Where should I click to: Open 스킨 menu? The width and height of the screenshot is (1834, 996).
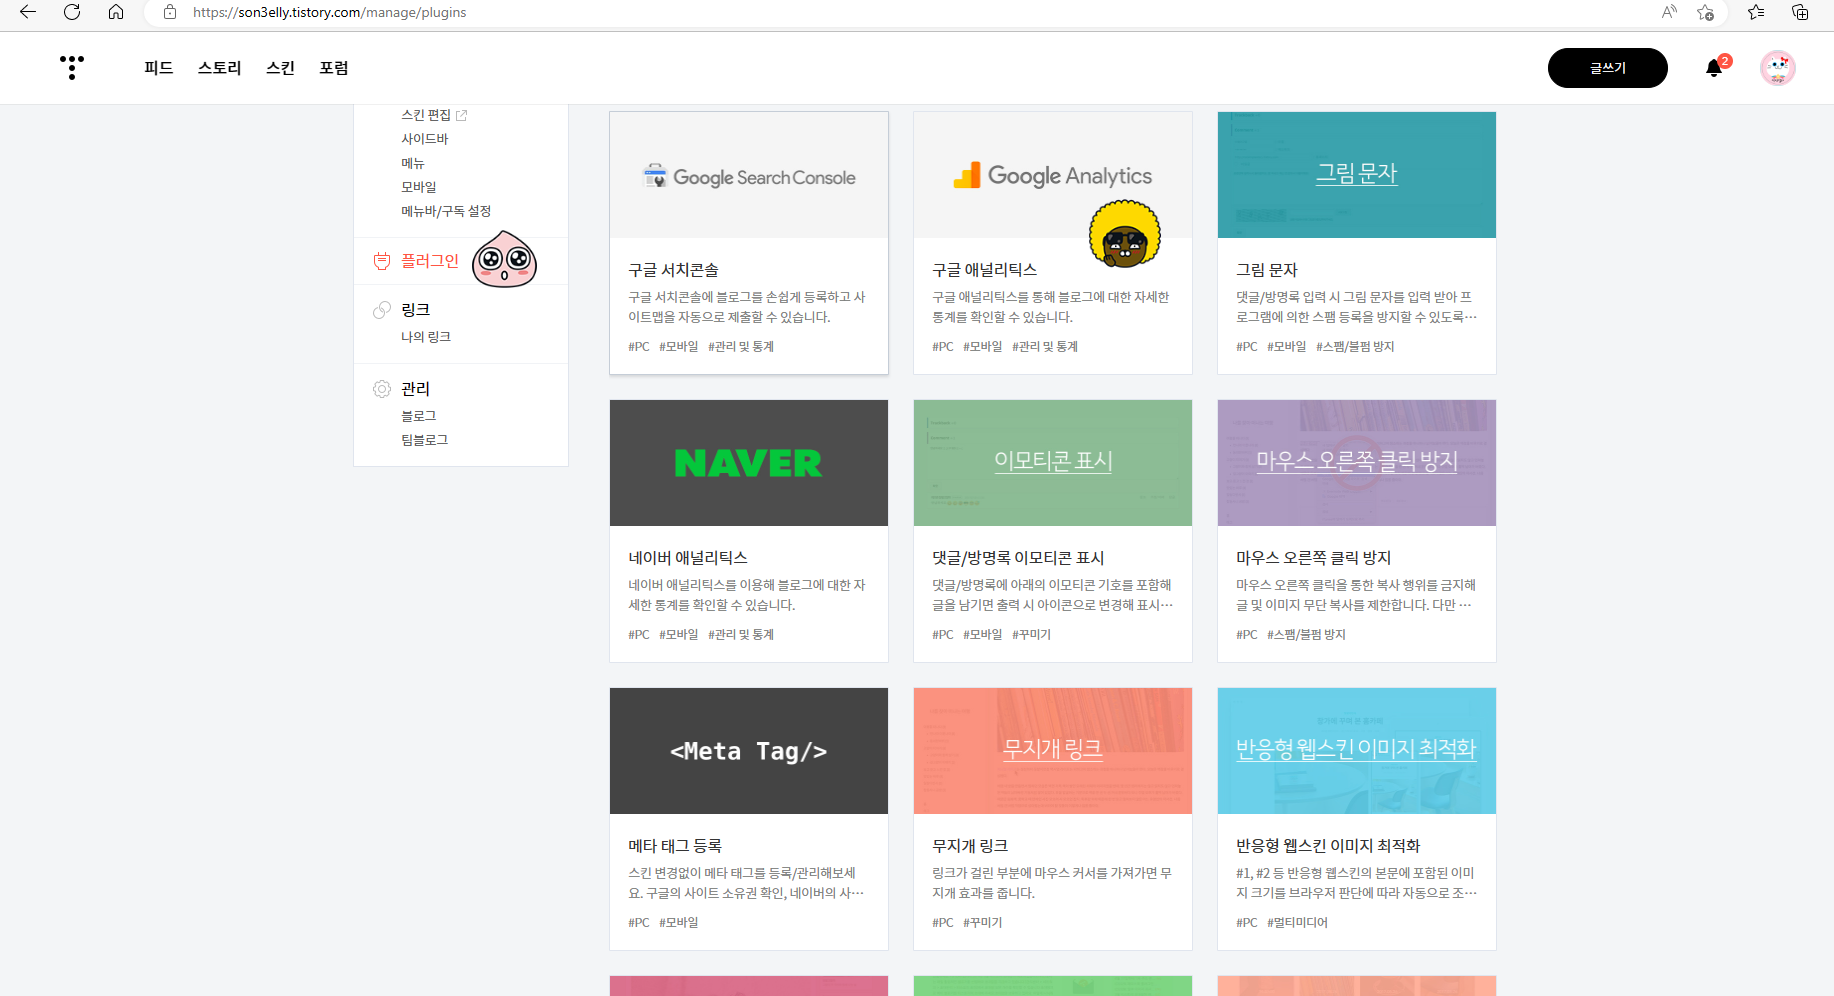click(280, 68)
